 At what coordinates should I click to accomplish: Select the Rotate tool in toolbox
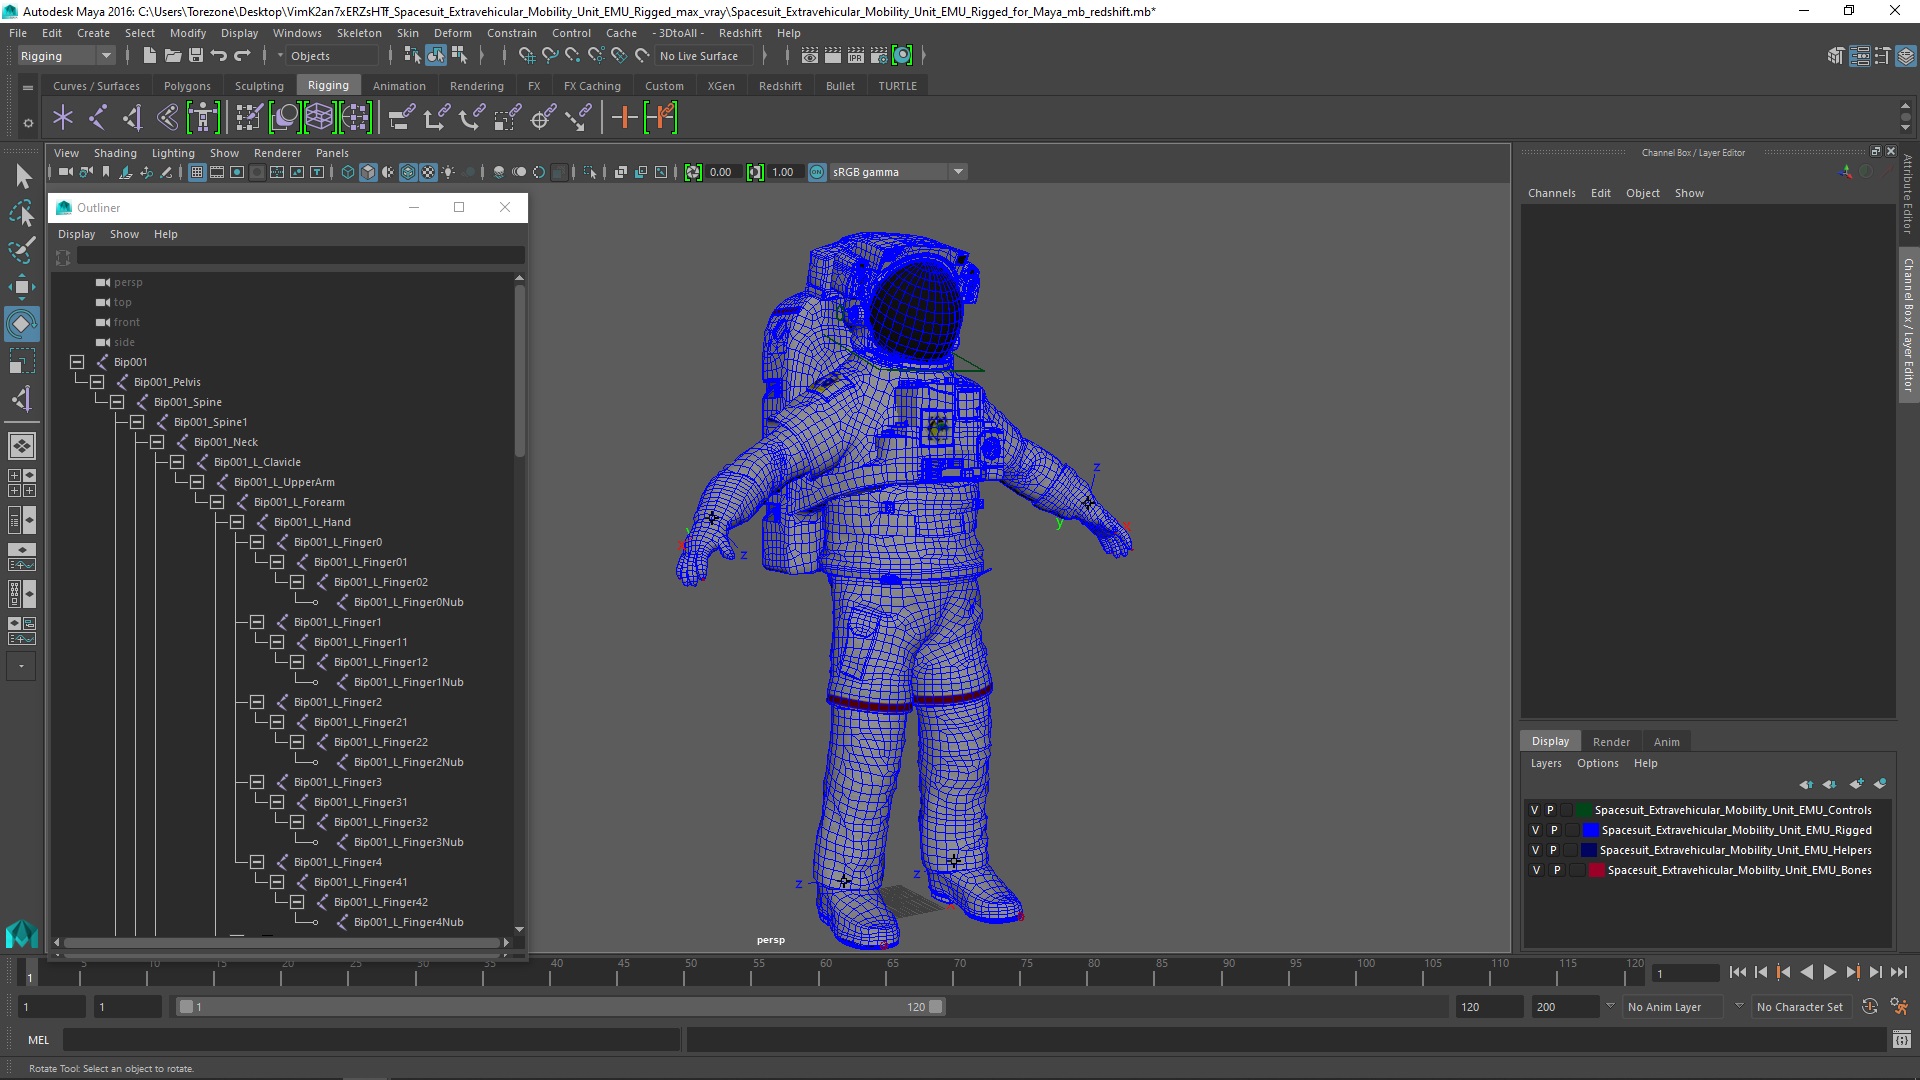pyautogui.click(x=21, y=324)
